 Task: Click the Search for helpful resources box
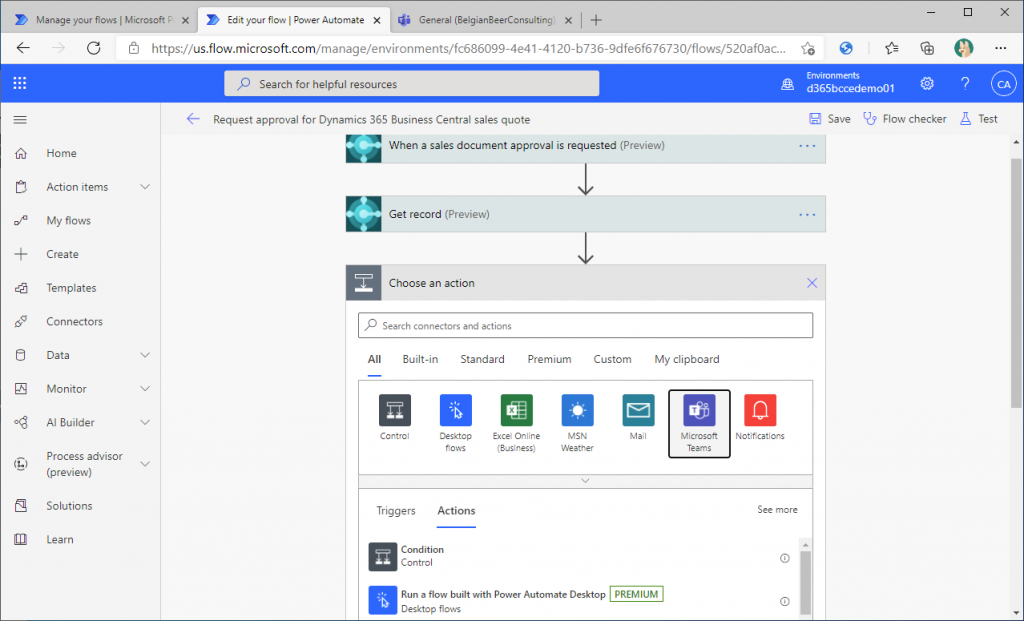[x=411, y=84]
